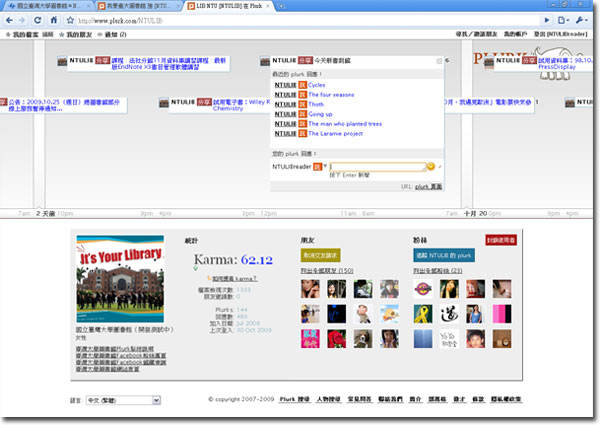The width and height of the screenshot is (600, 425).
Task: Click the Going up response
Action: point(320,114)
